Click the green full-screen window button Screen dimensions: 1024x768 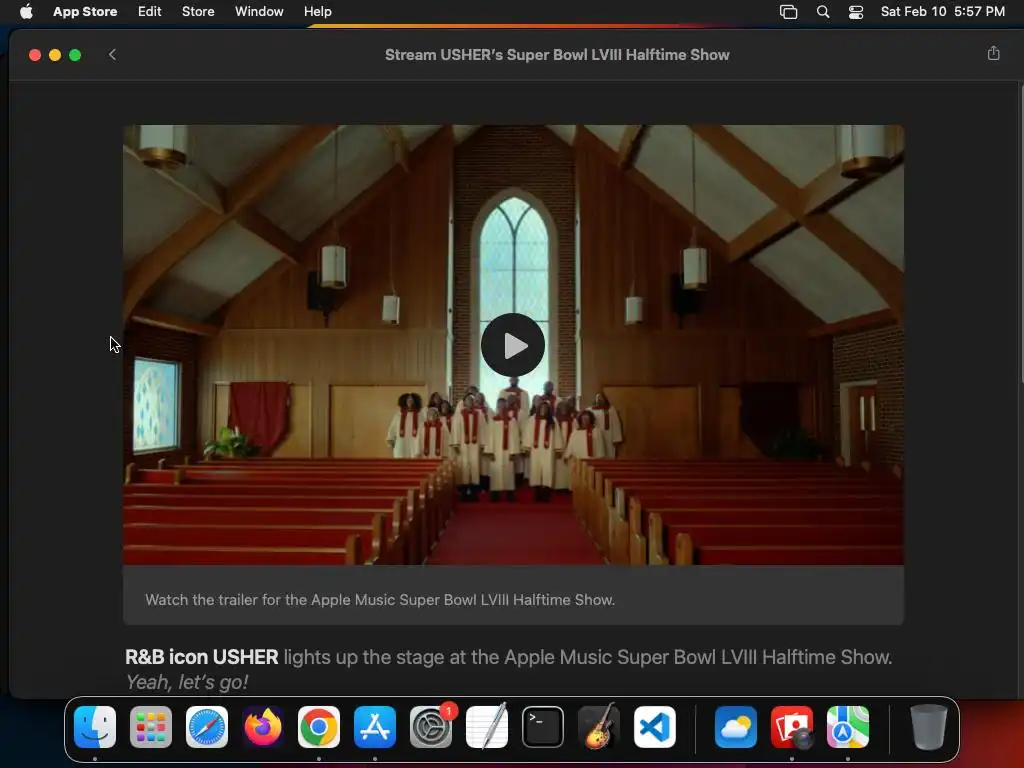coord(75,55)
